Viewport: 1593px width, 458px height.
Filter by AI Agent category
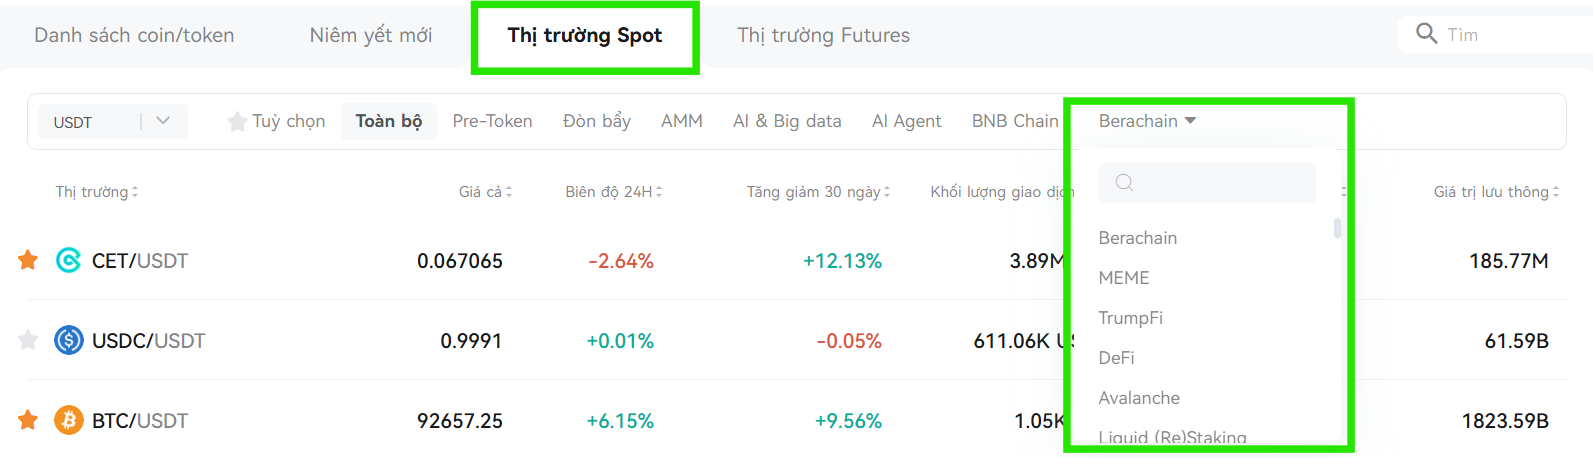pos(906,121)
